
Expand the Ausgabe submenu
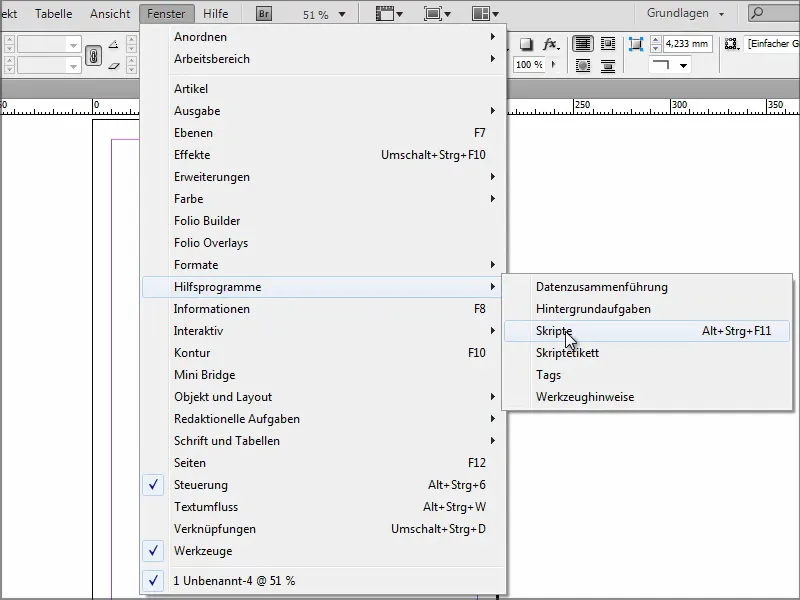[x=323, y=111]
